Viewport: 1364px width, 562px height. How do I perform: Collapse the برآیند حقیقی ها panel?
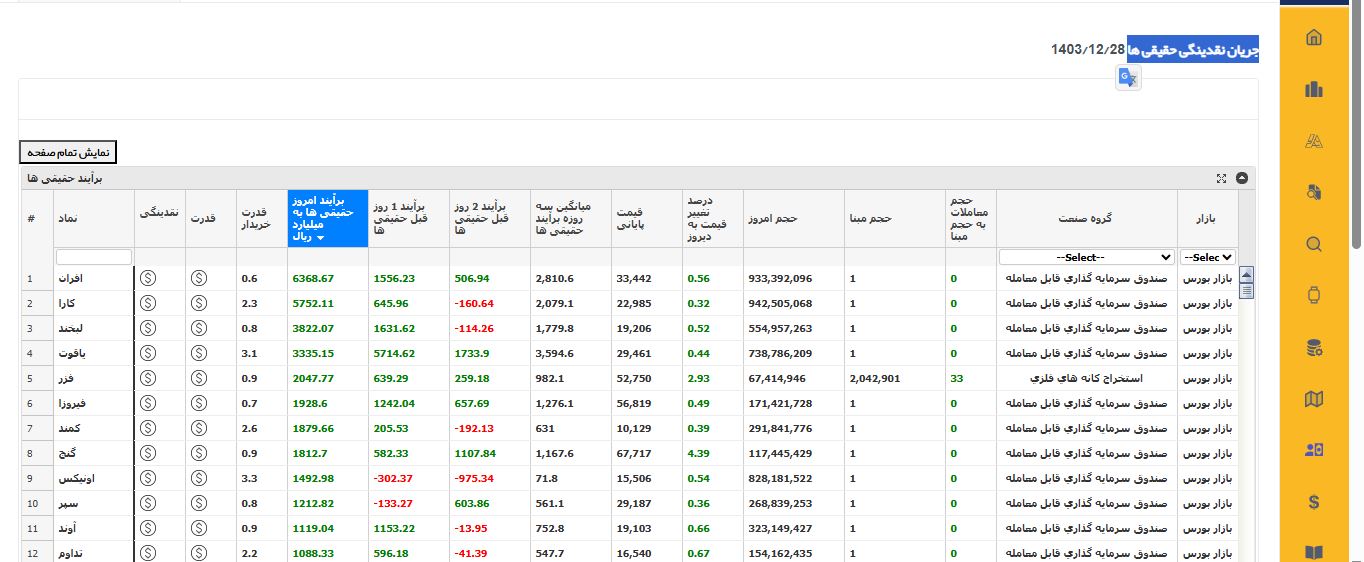tap(1242, 178)
